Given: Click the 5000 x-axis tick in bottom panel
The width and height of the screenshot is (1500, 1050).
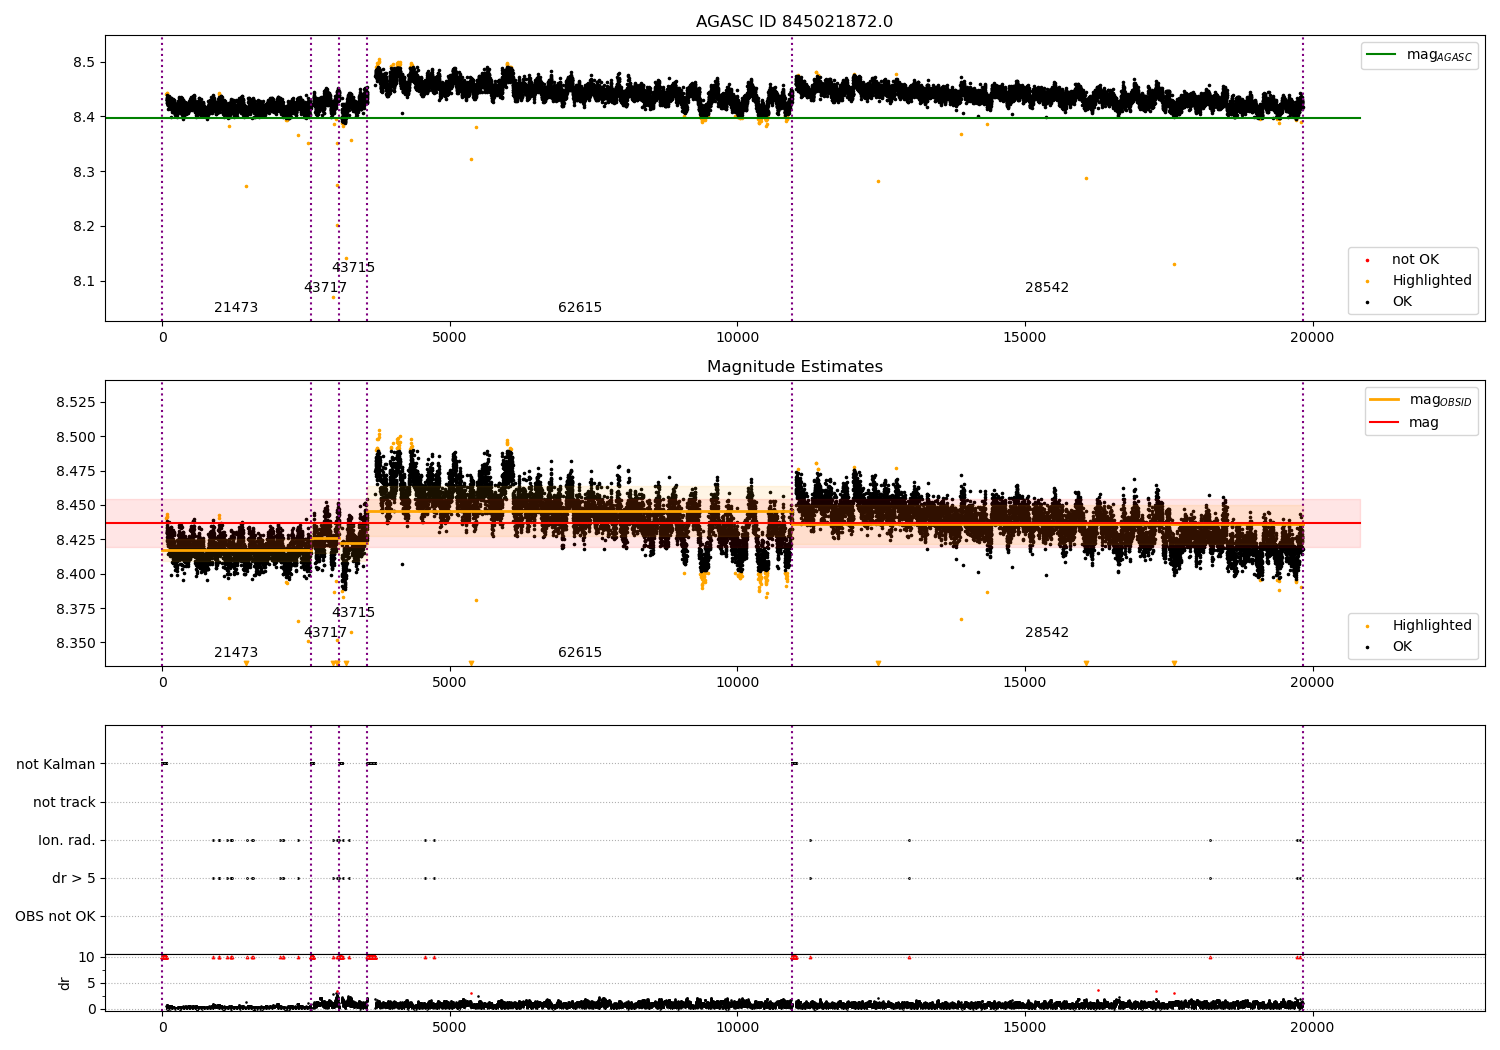Looking at the screenshot, I should (450, 1028).
